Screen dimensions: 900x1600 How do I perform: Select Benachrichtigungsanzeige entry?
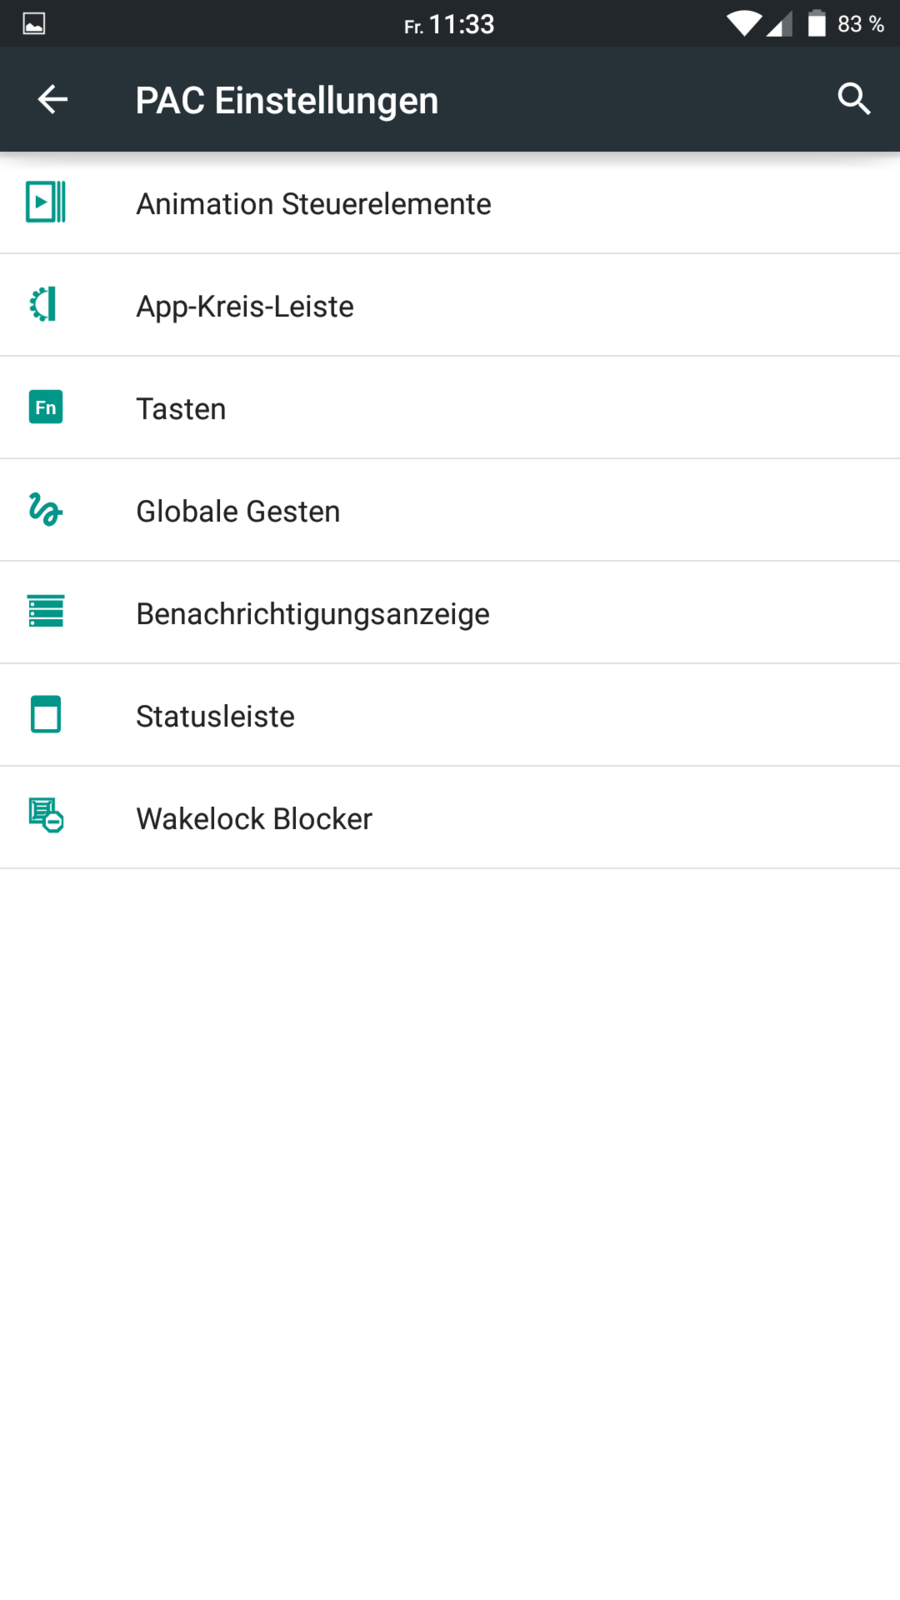[x=313, y=614]
